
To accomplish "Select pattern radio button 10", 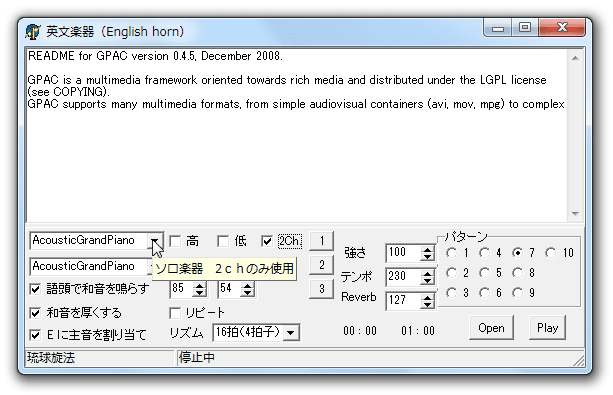I will point(550,253).
